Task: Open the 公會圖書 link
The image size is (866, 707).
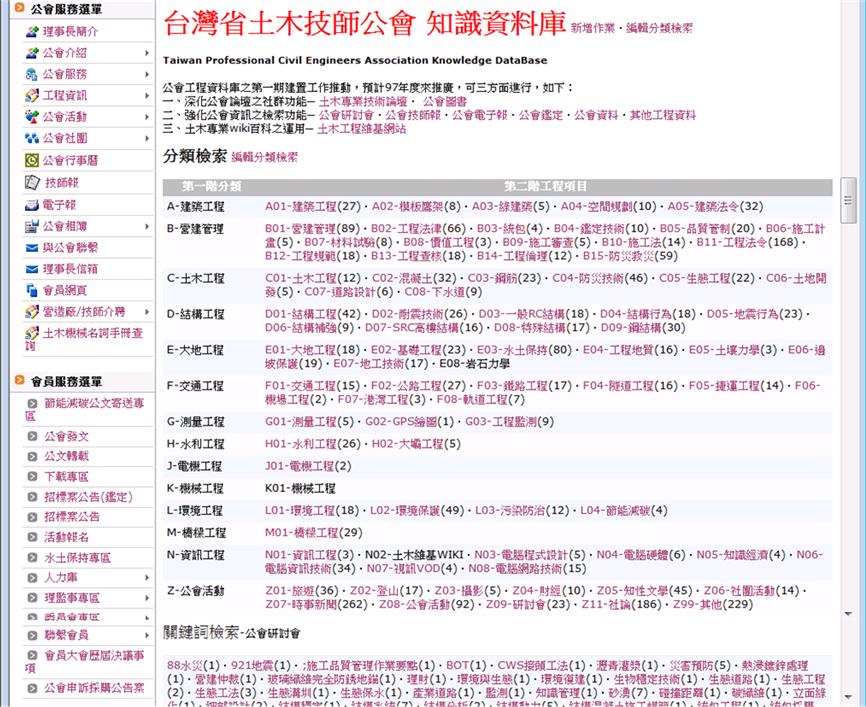Action: 445,102
